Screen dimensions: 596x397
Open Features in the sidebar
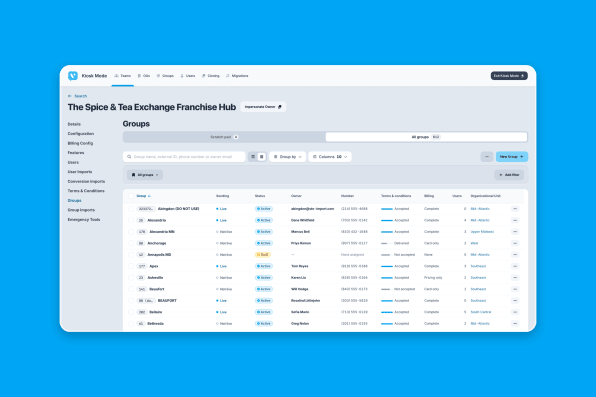click(76, 153)
